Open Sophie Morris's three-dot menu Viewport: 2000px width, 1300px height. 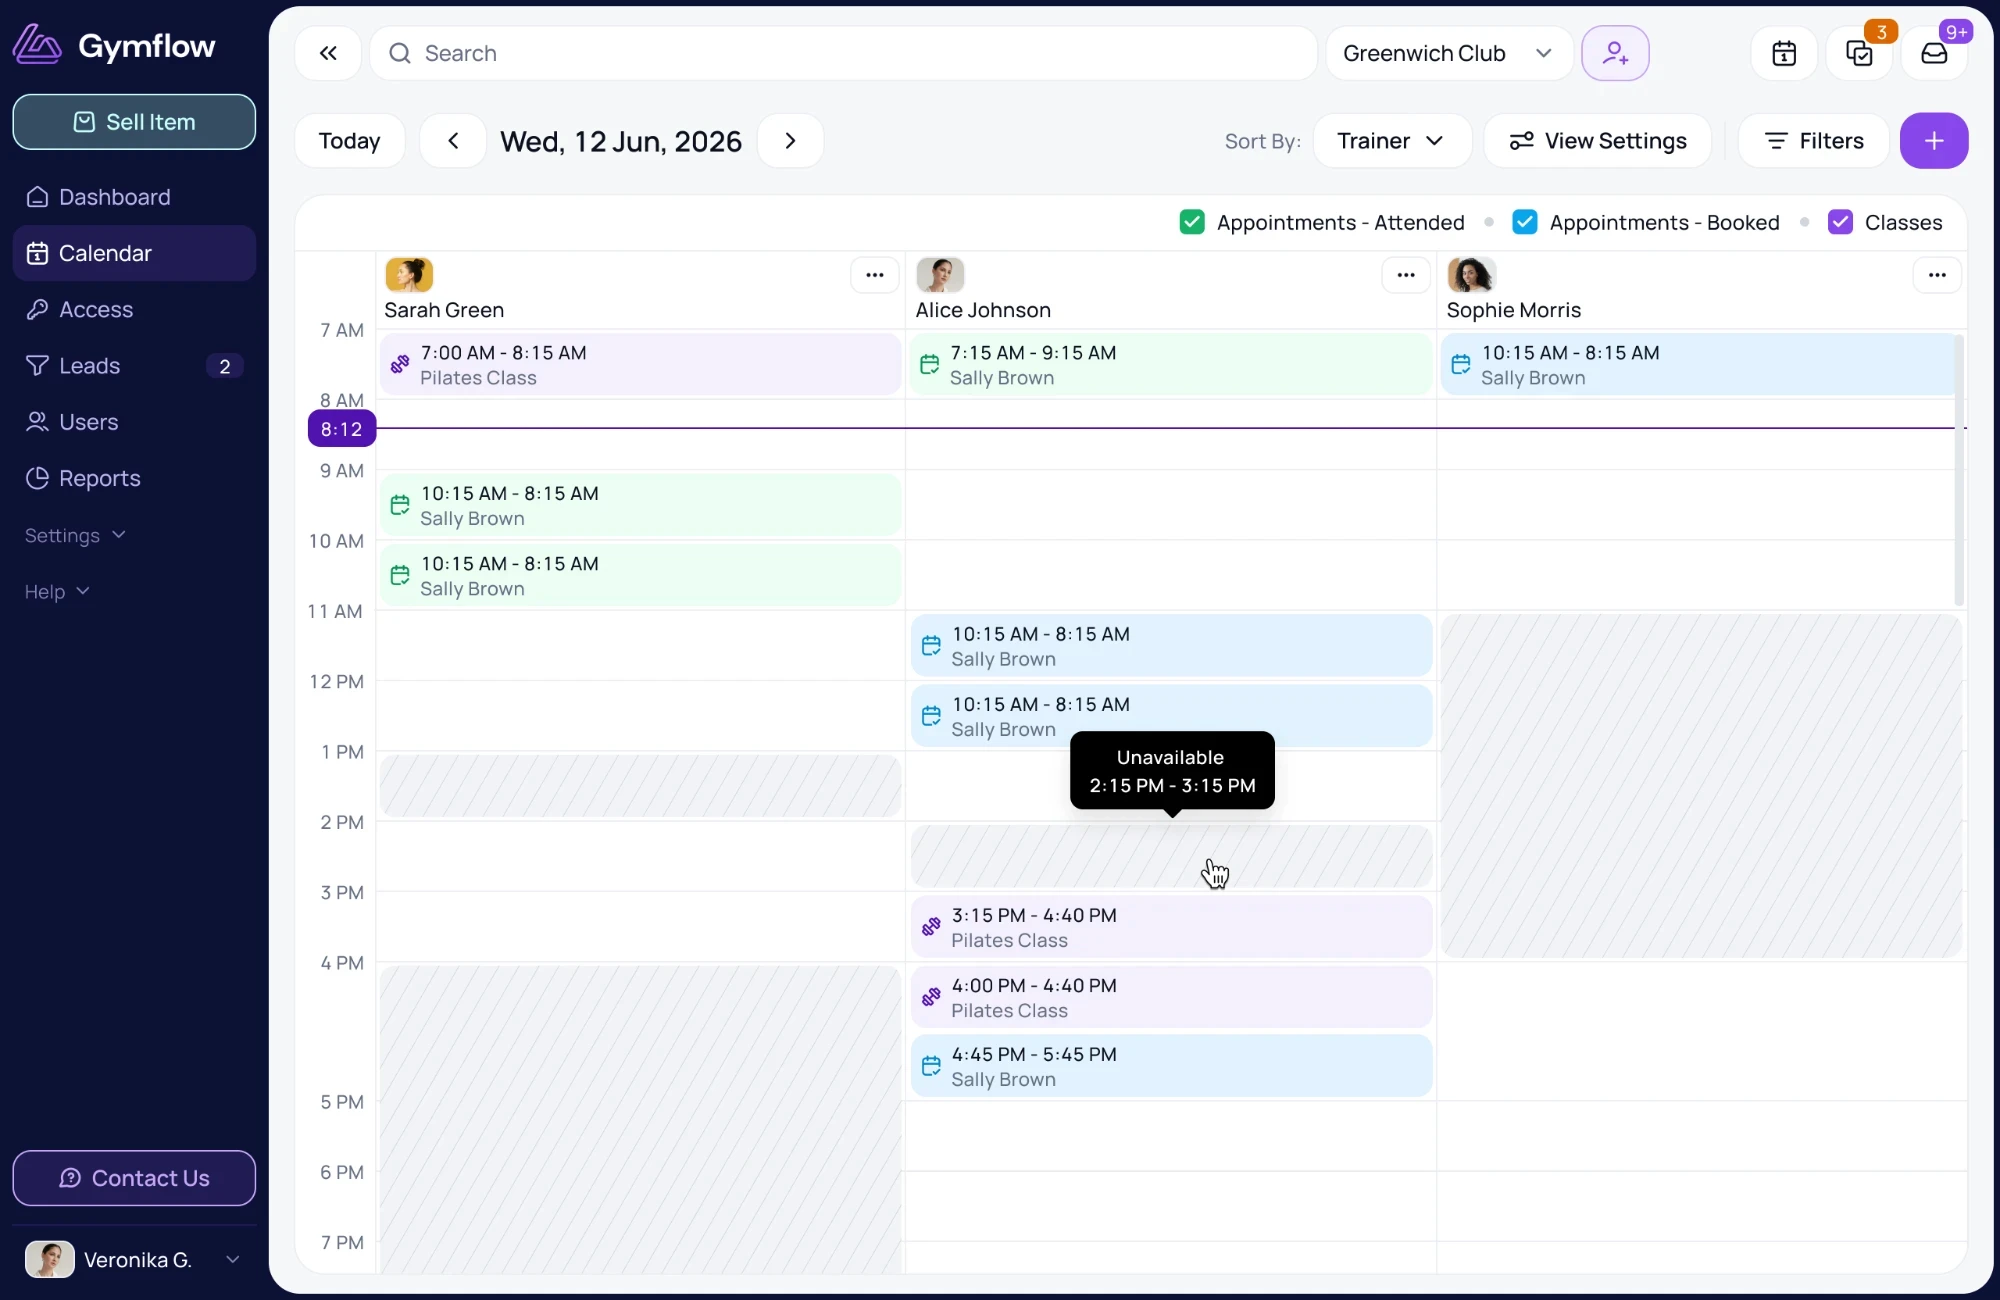(x=1937, y=275)
